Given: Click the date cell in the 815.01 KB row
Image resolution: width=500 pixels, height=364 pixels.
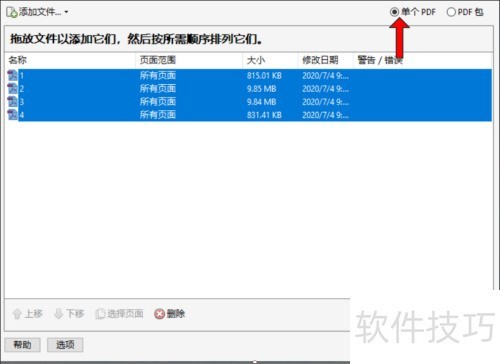Looking at the screenshot, I should tap(325, 76).
